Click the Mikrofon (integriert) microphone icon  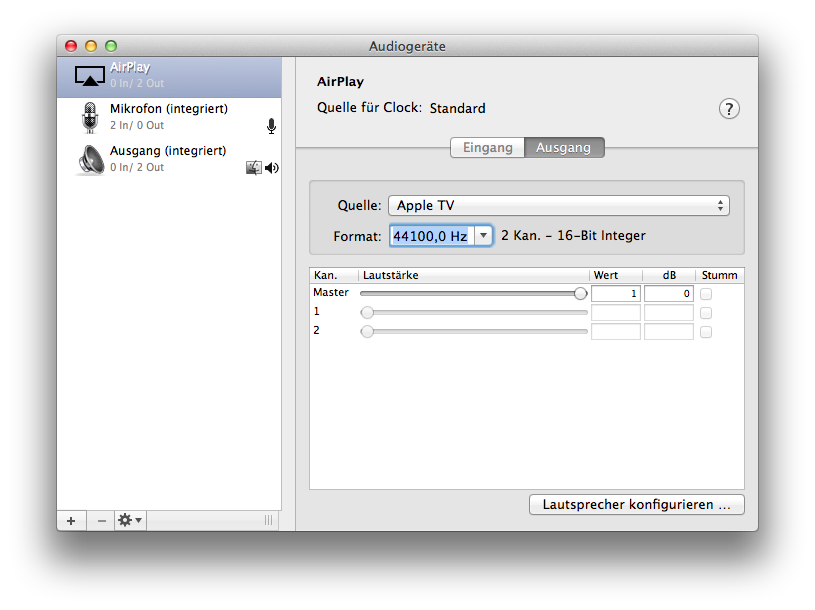click(90, 117)
